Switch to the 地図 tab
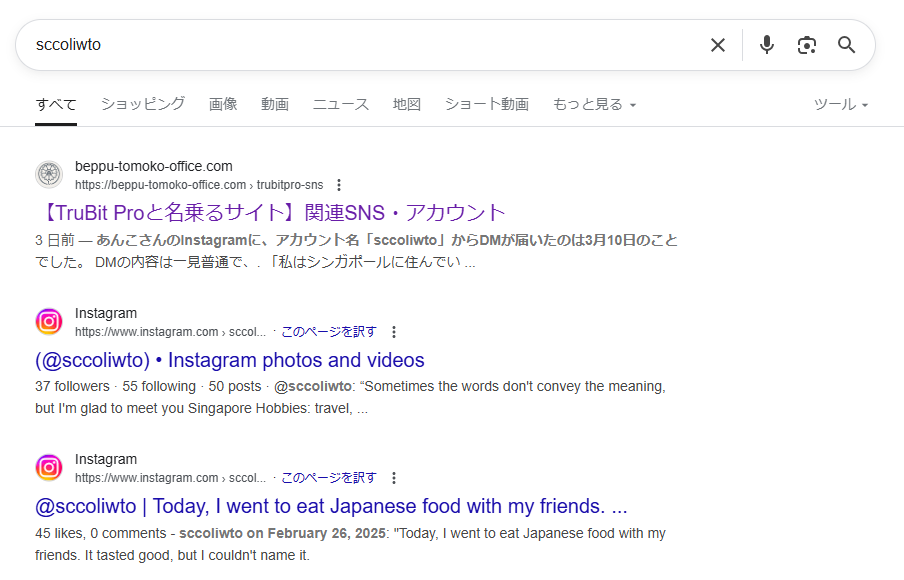The height and width of the screenshot is (580, 904). click(407, 104)
